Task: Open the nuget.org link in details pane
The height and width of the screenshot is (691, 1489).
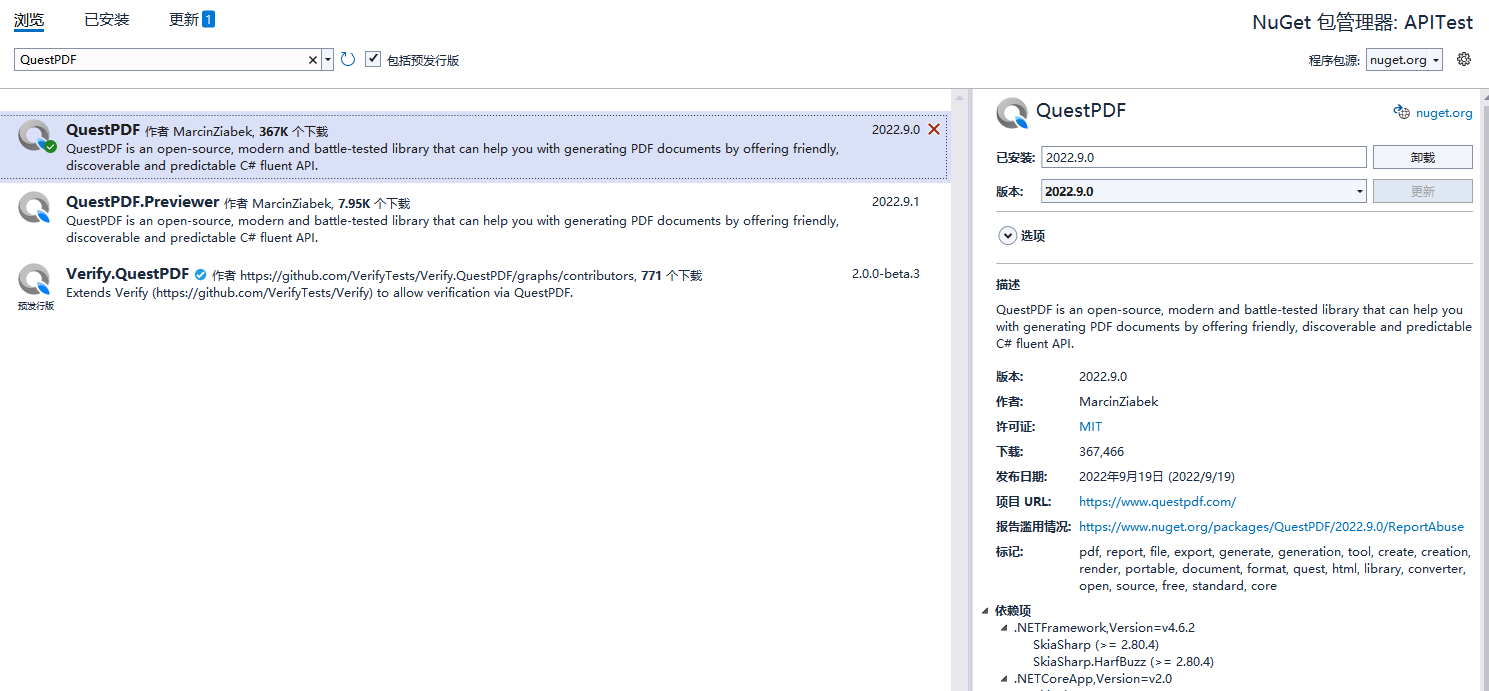Action: point(1444,113)
